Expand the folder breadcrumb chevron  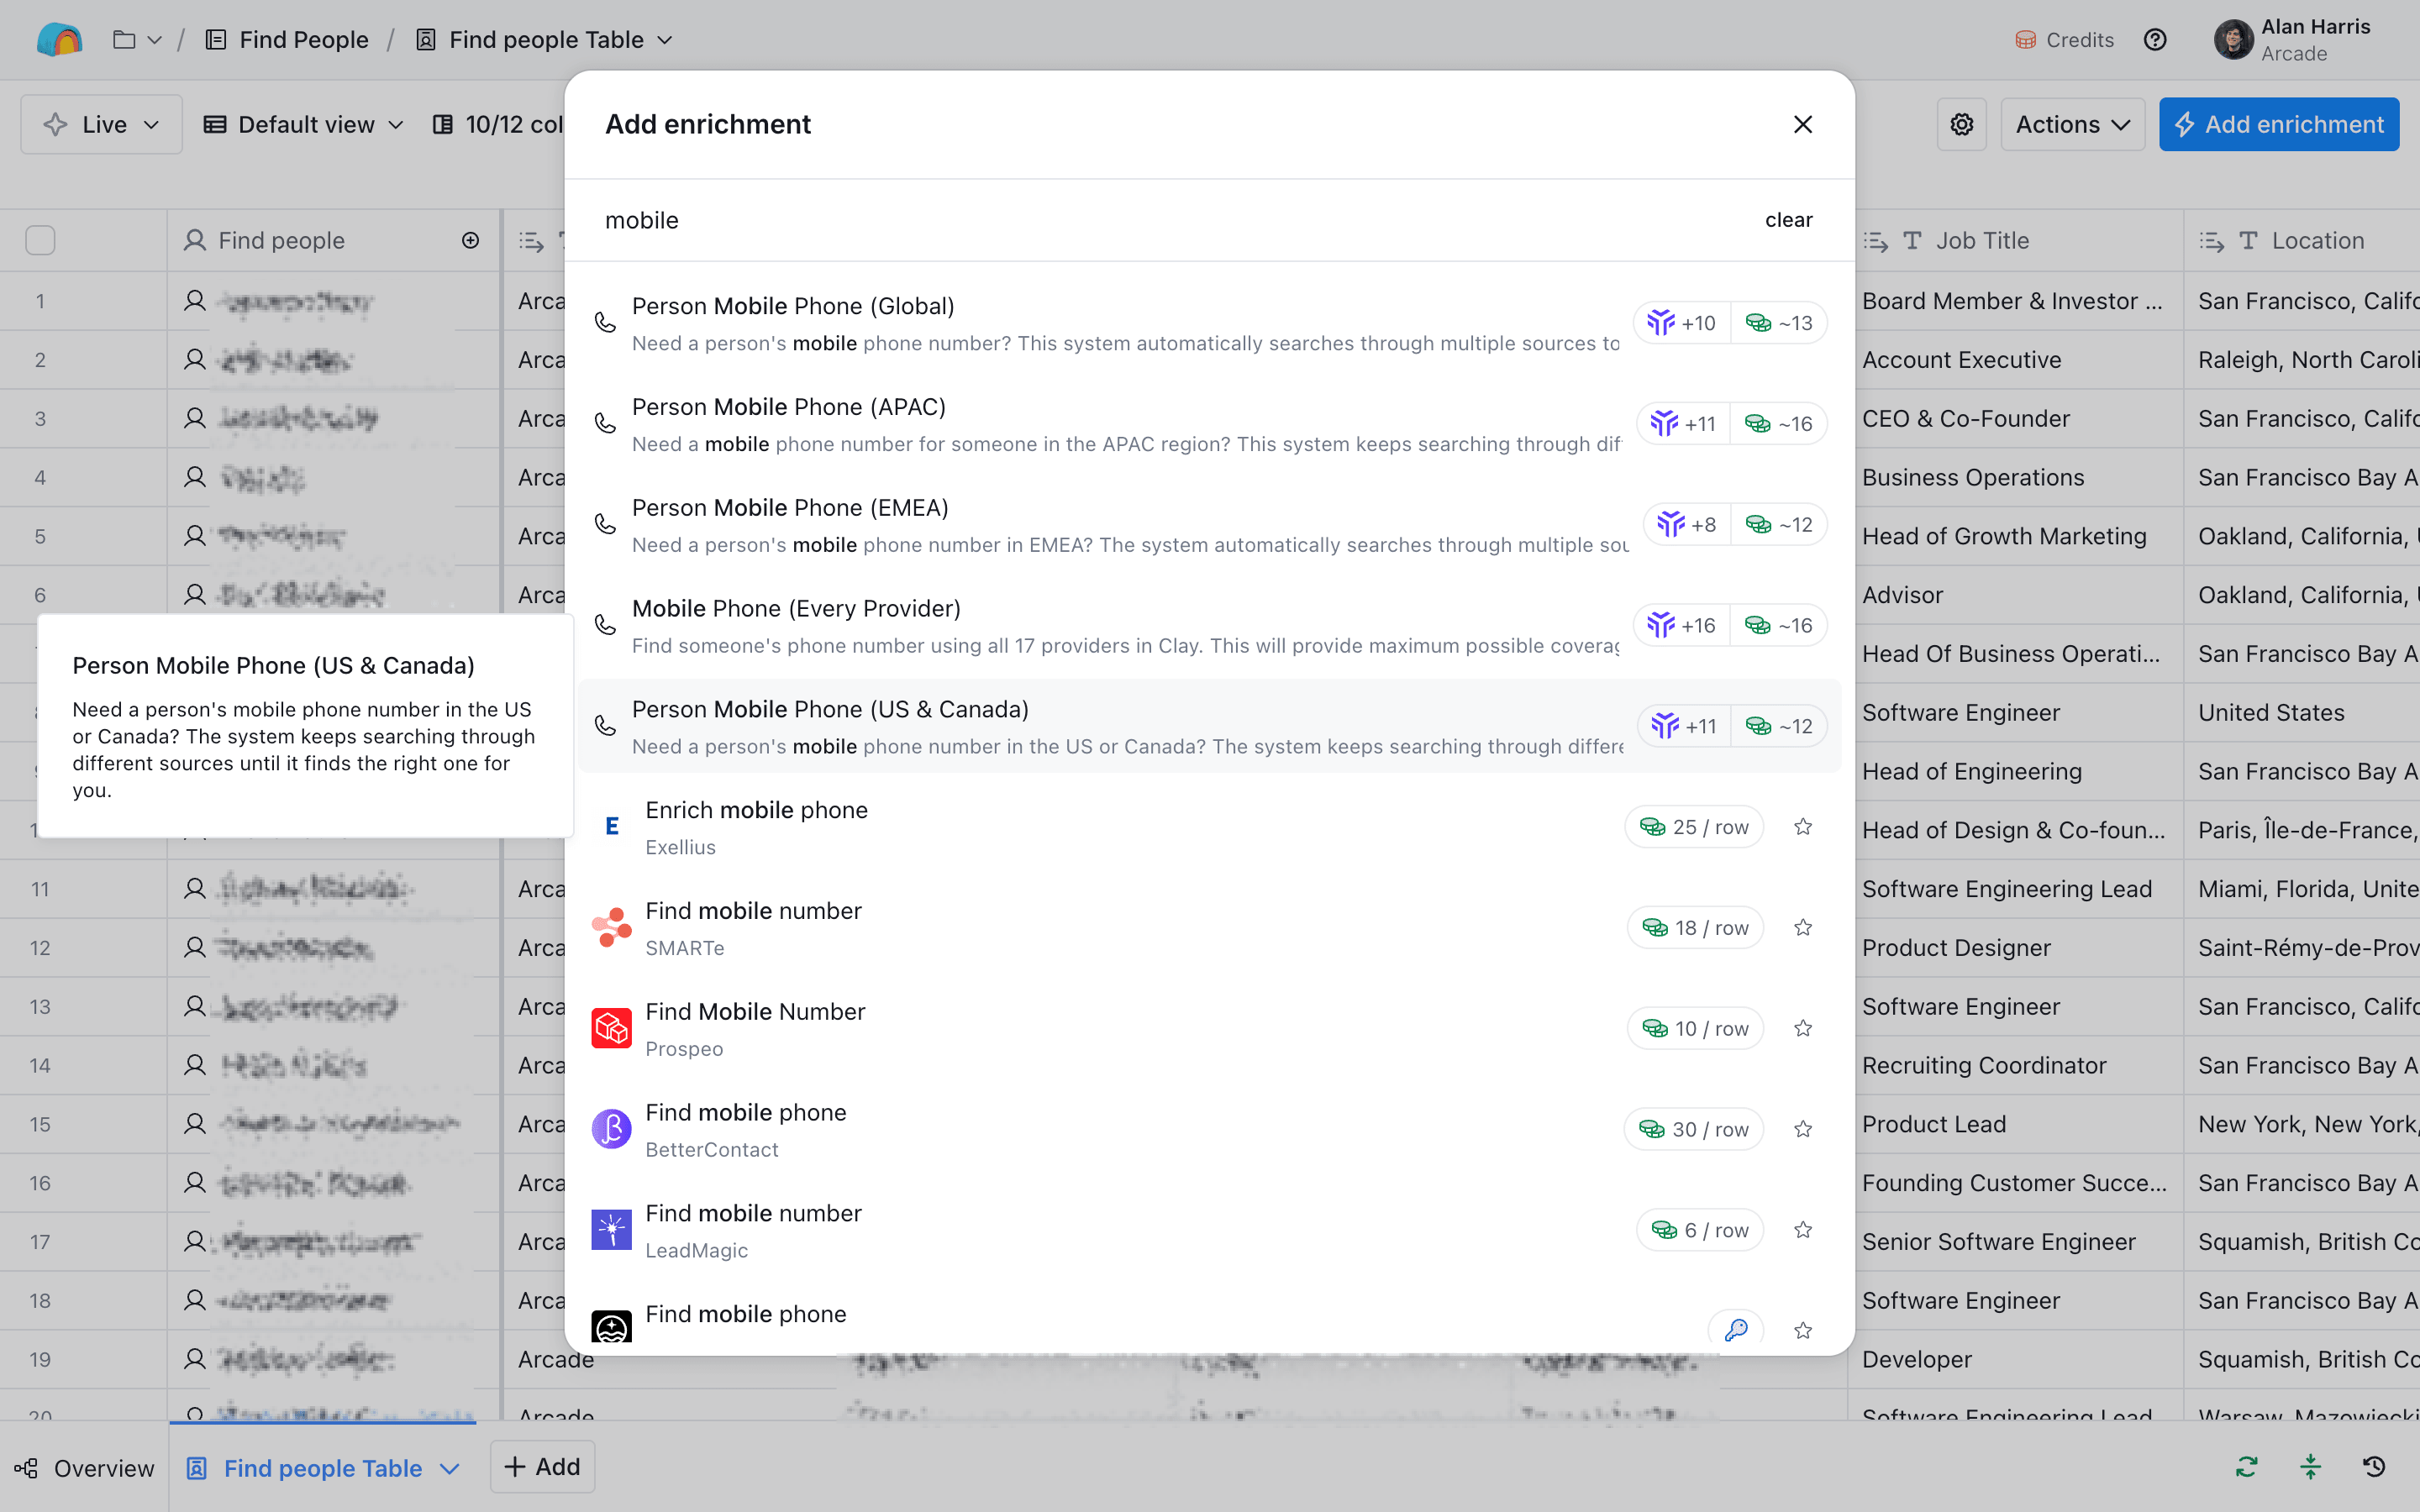pyautogui.click(x=154, y=40)
